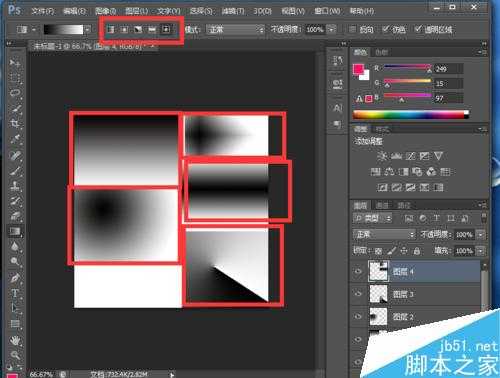Select the Type tool
Image resolution: width=500 pixels, height=378 pixels.
15,293
